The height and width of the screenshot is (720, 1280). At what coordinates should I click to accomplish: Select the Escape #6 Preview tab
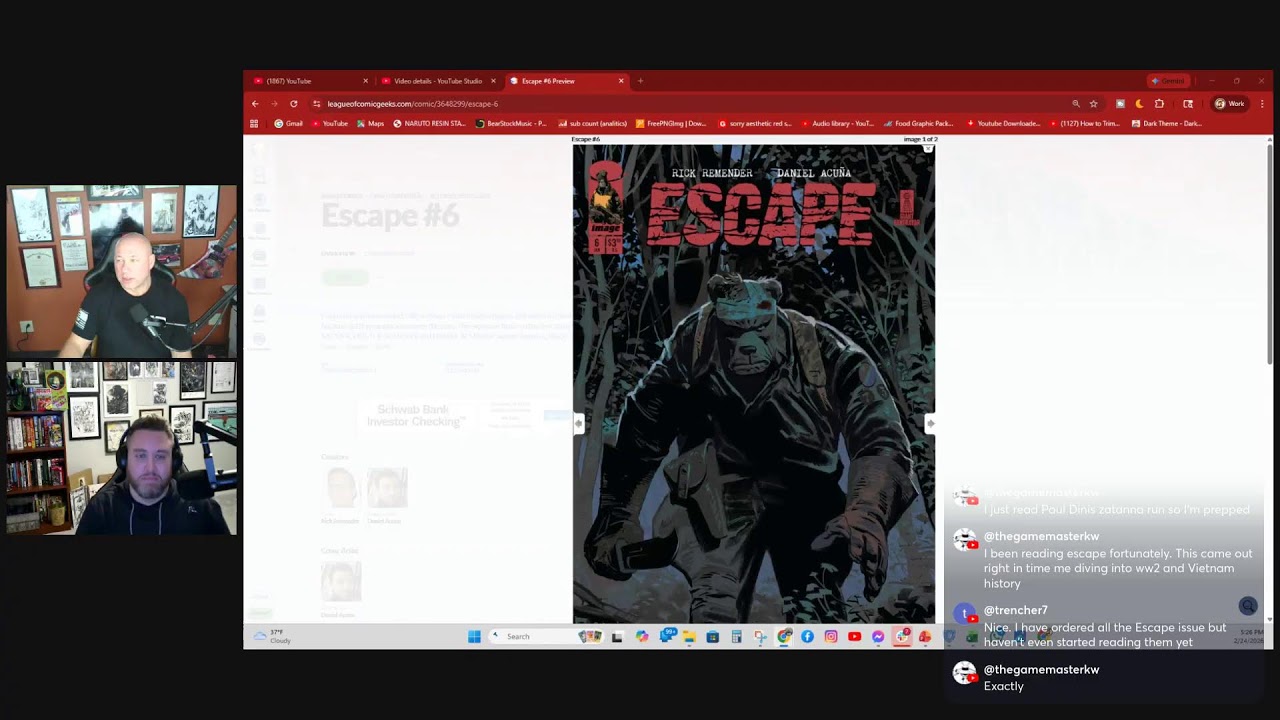point(566,81)
